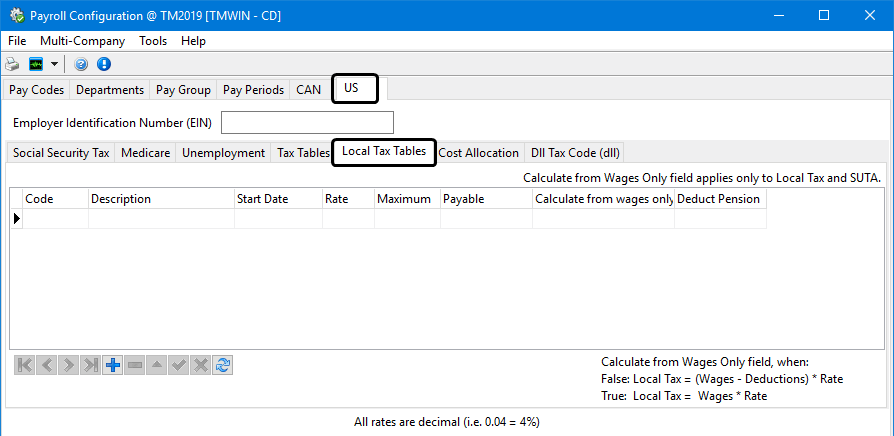Click the blue exclamation info icon

[x=104, y=64]
